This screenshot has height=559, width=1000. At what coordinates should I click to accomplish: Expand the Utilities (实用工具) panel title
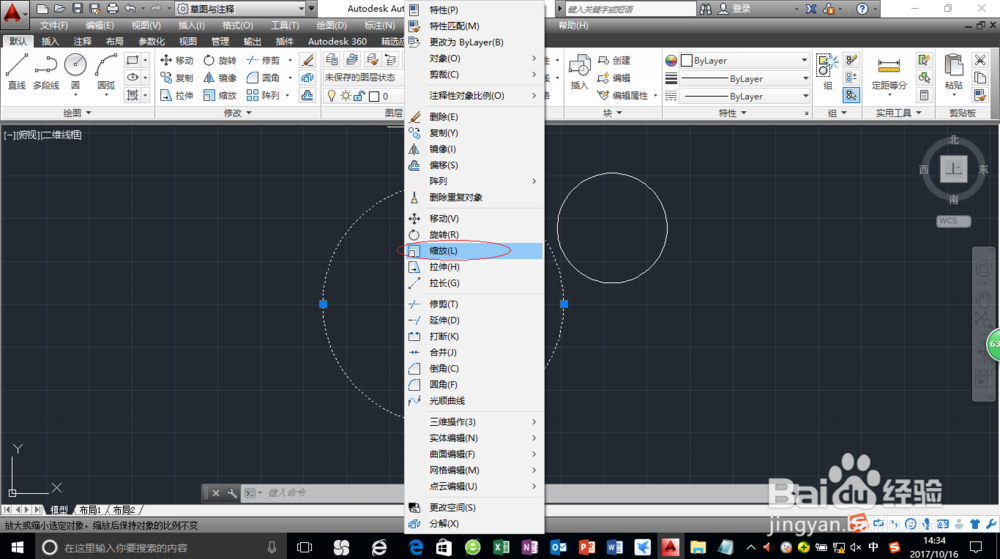coord(898,113)
